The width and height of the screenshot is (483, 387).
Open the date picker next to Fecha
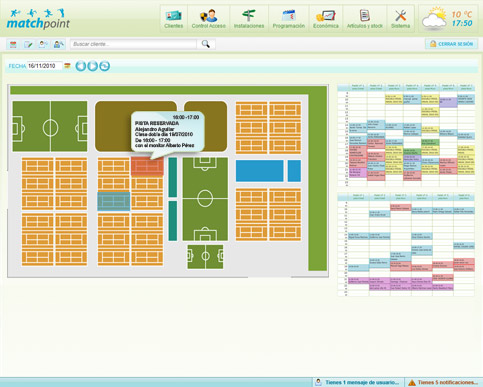point(67,66)
